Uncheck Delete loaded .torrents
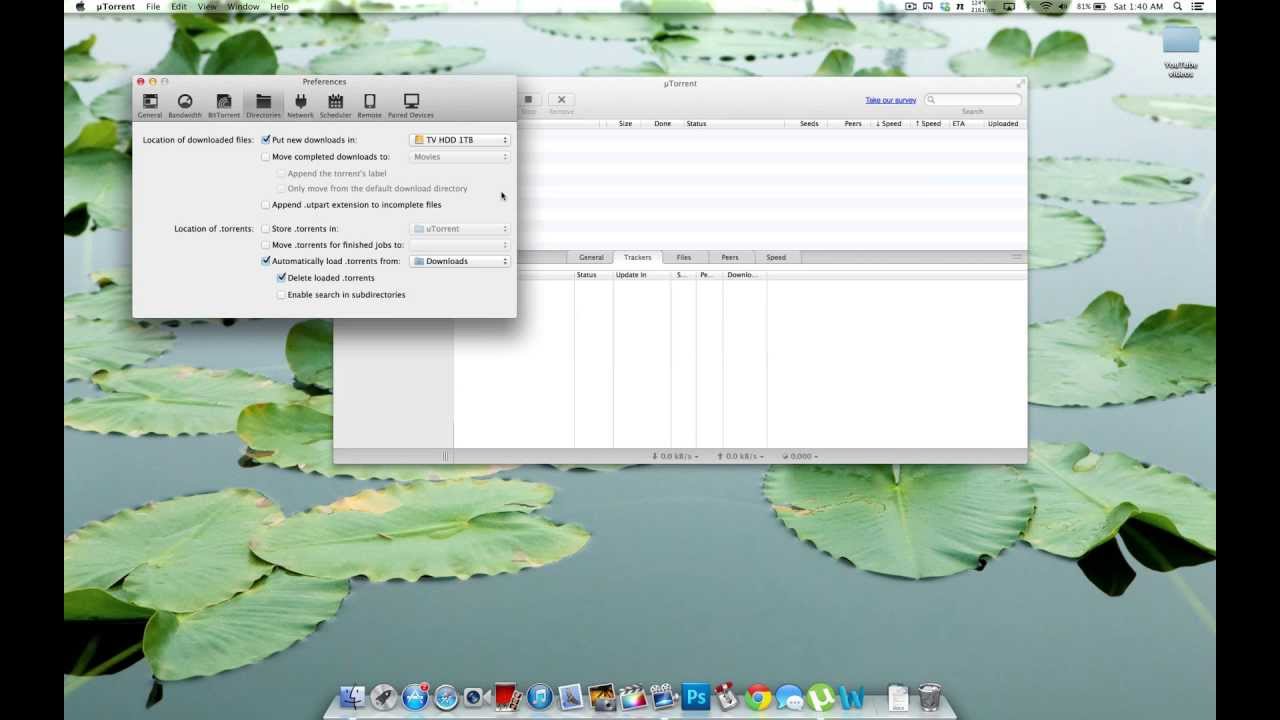Image resolution: width=1280 pixels, height=720 pixels. point(282,278)
